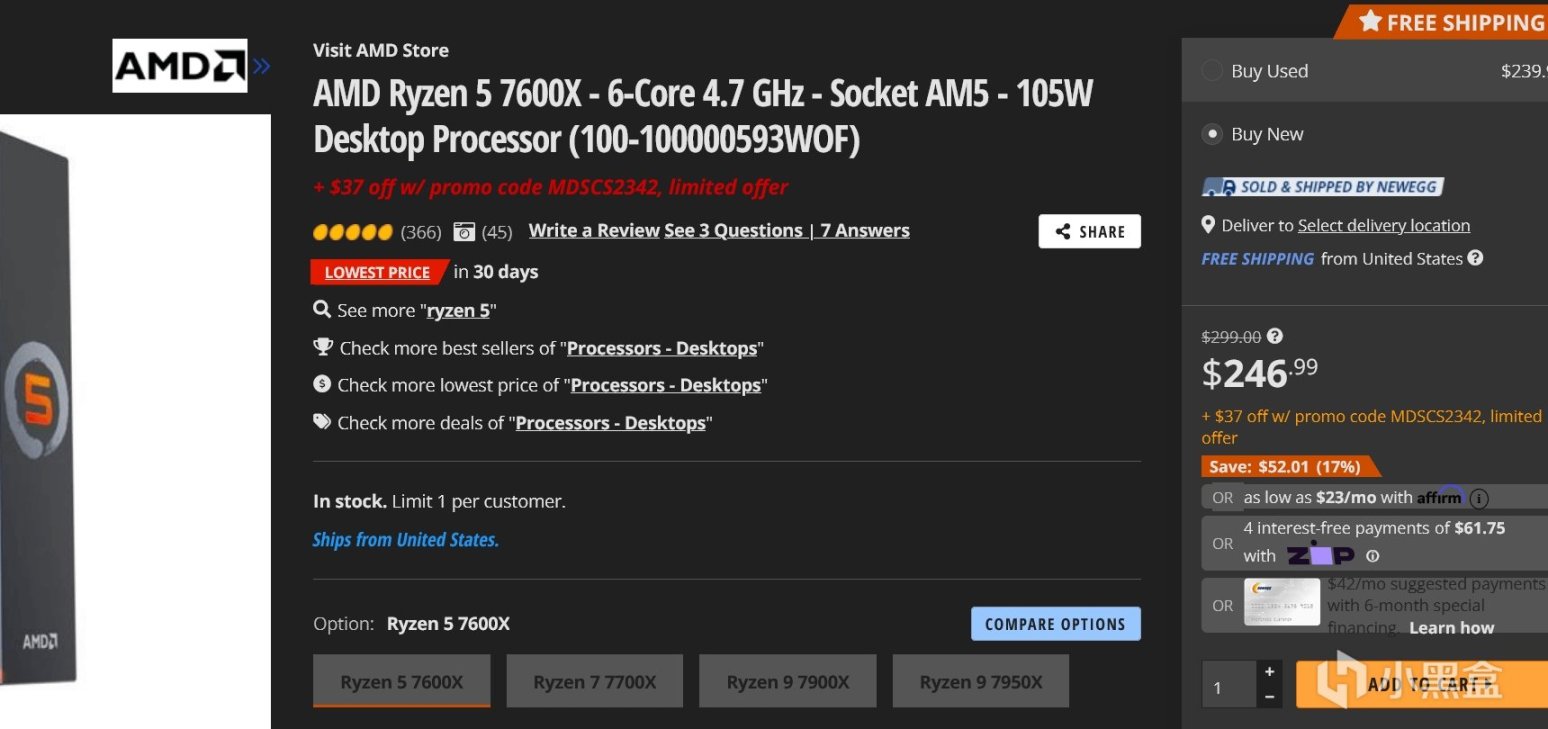Screen dimensions: 1548x729
Task: Click Select delivery location link
Action: [1383, 226]
